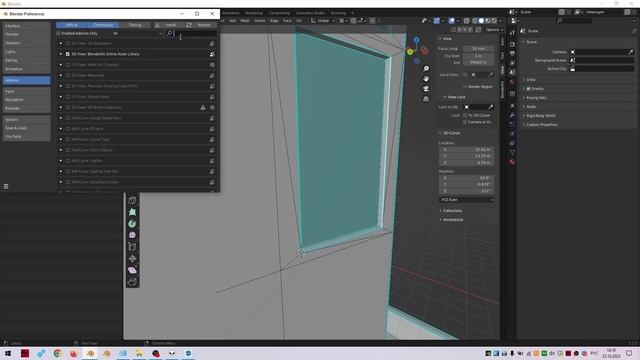Toggle the Community add-ons filter button
Image resolution: width=640 pixels, height=360 pixels.
coord(103,25)
